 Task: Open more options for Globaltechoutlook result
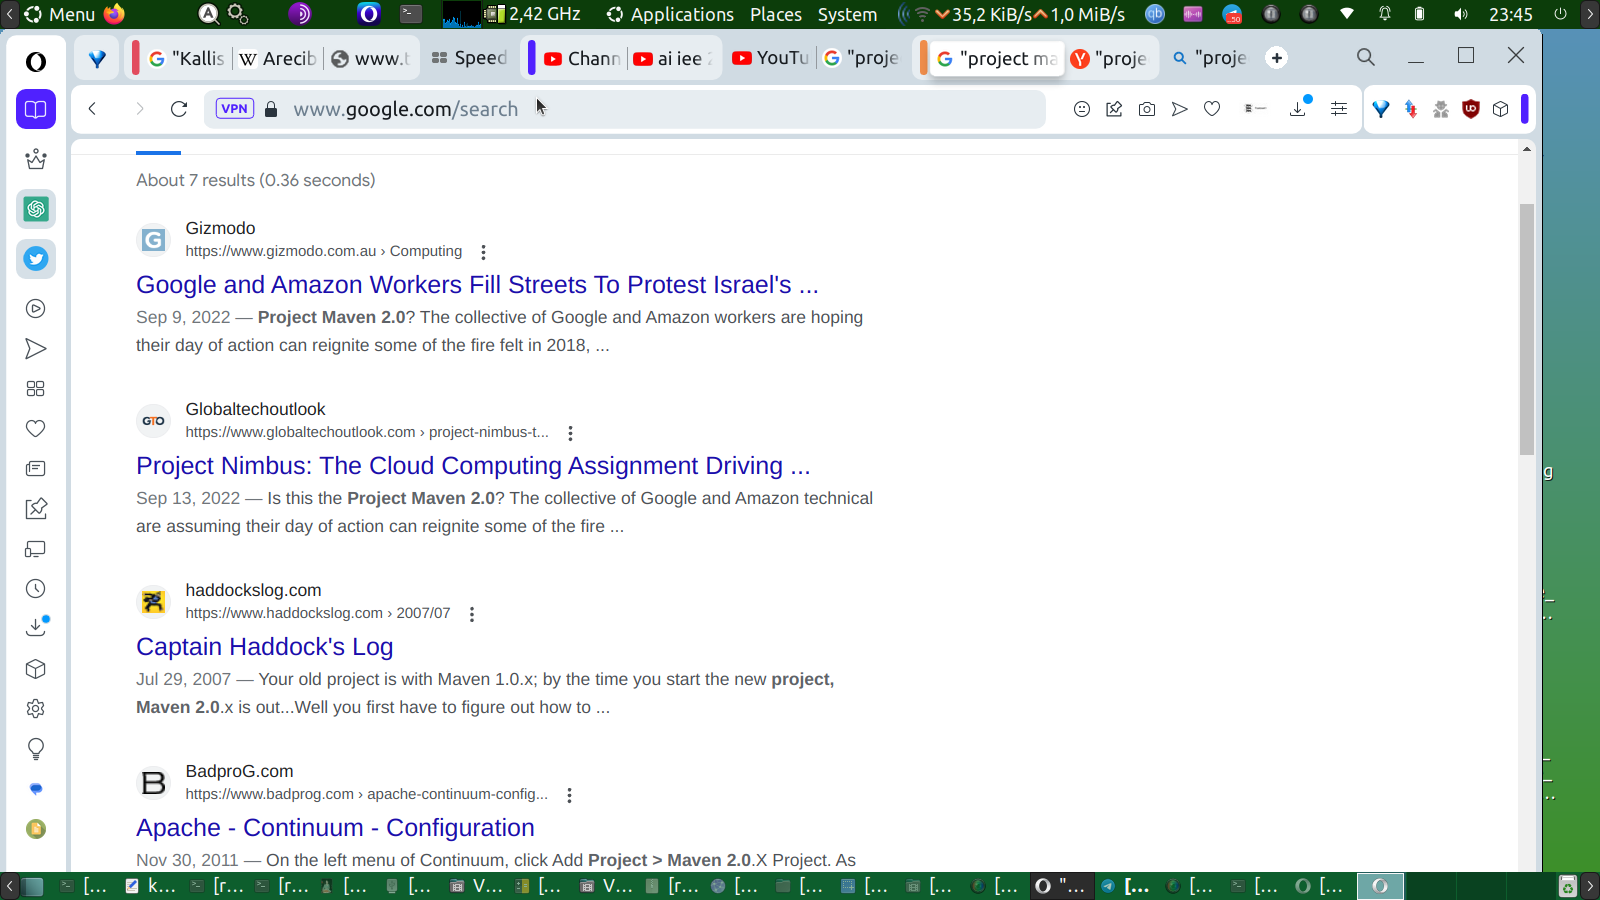(x=570, y=433)
